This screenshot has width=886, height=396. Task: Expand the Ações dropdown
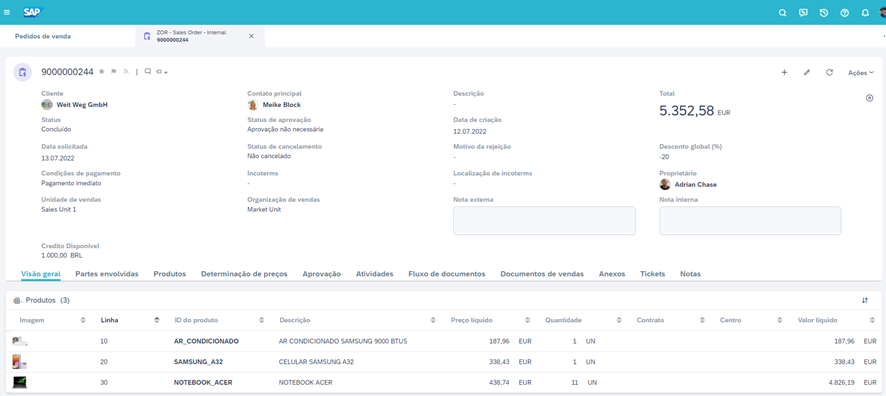click(x=861, y=72)
